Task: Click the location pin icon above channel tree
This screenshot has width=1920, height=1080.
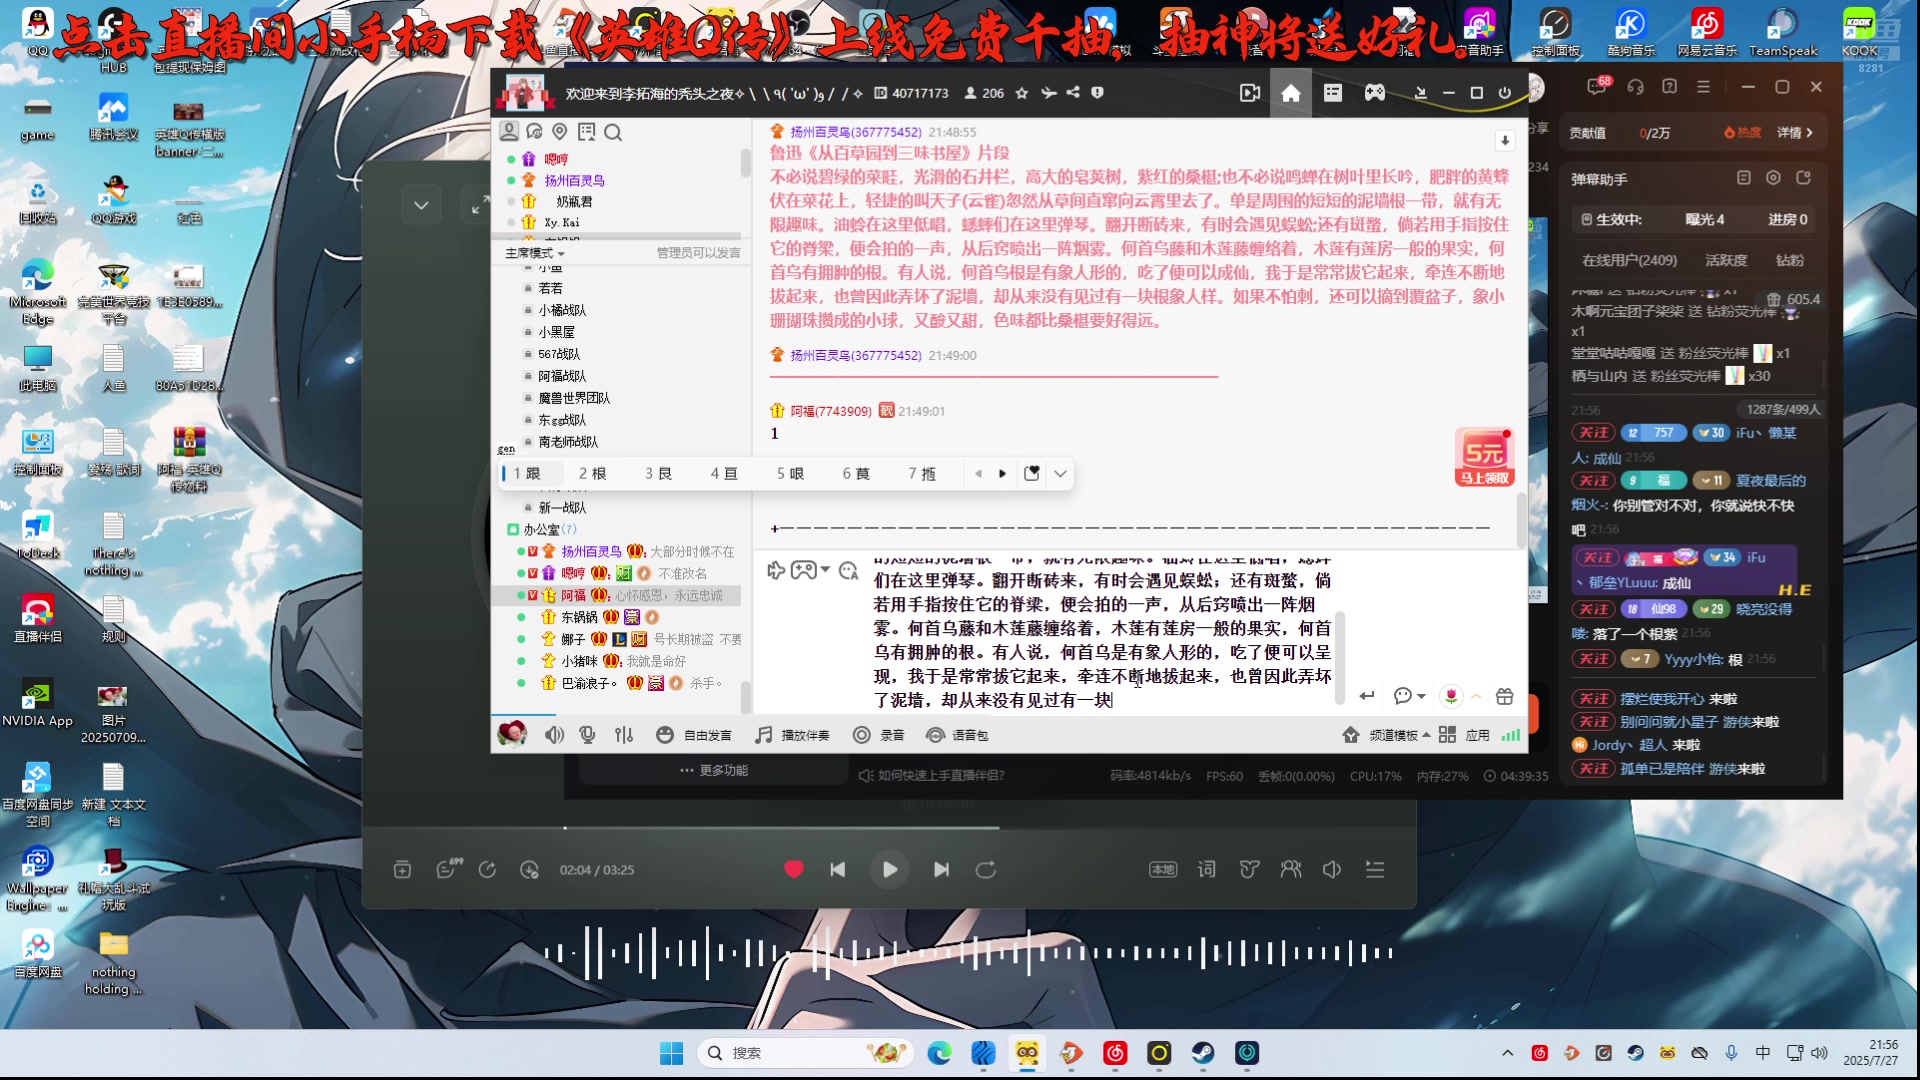Action: point(560,131)
